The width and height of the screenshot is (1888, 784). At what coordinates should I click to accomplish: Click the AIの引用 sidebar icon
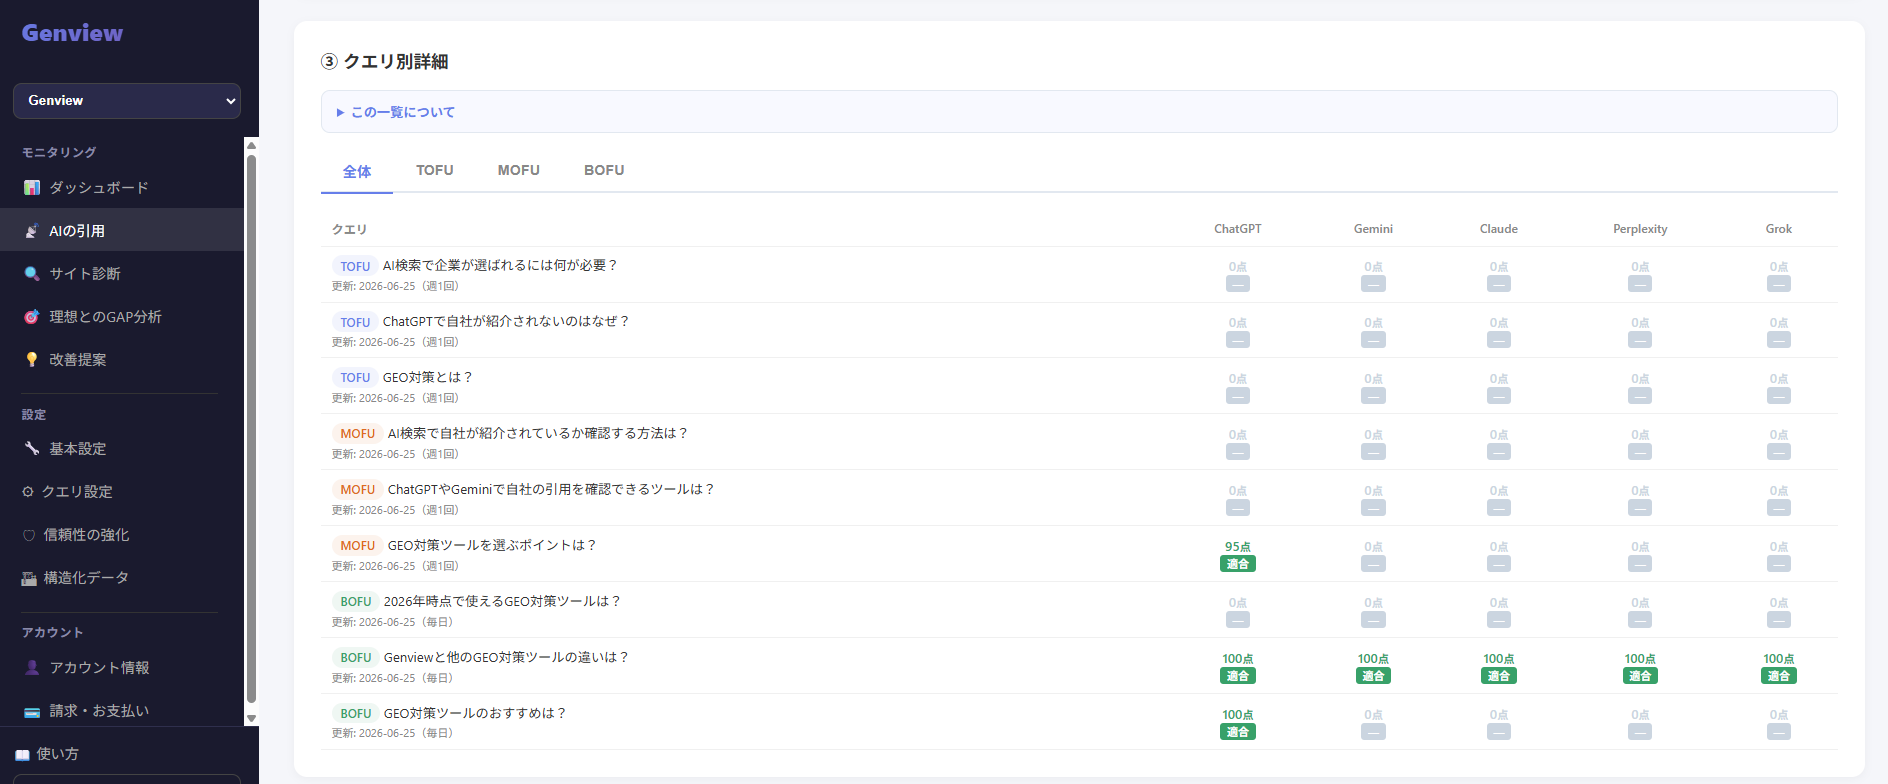pyautogui.click(x=32, y=231)
